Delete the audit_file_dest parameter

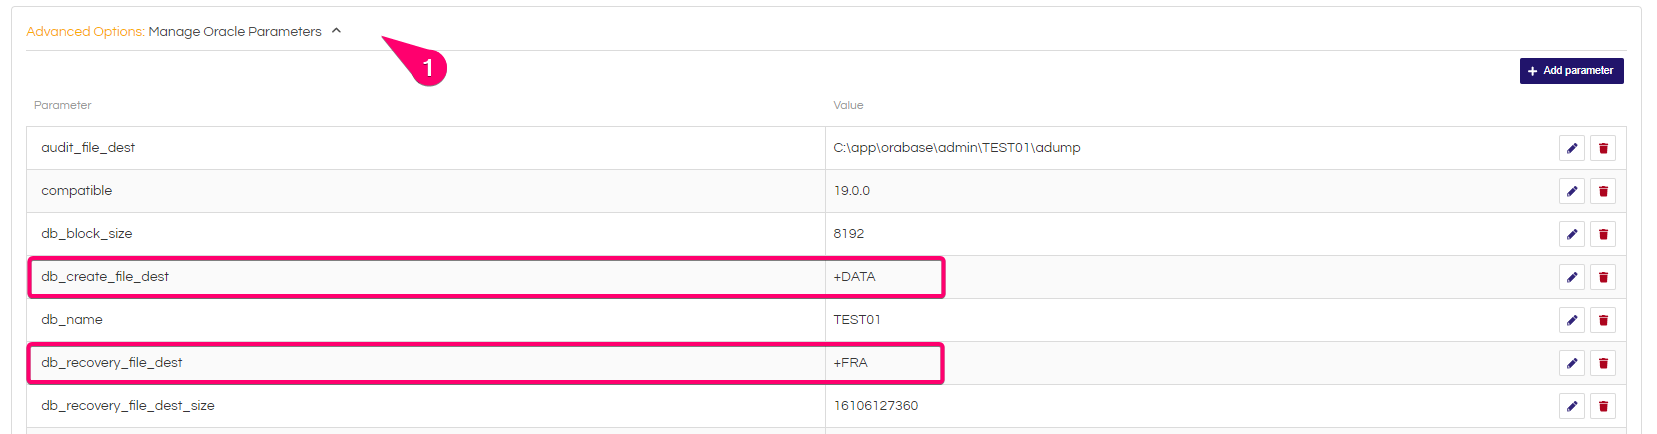tap(1603, 148)
